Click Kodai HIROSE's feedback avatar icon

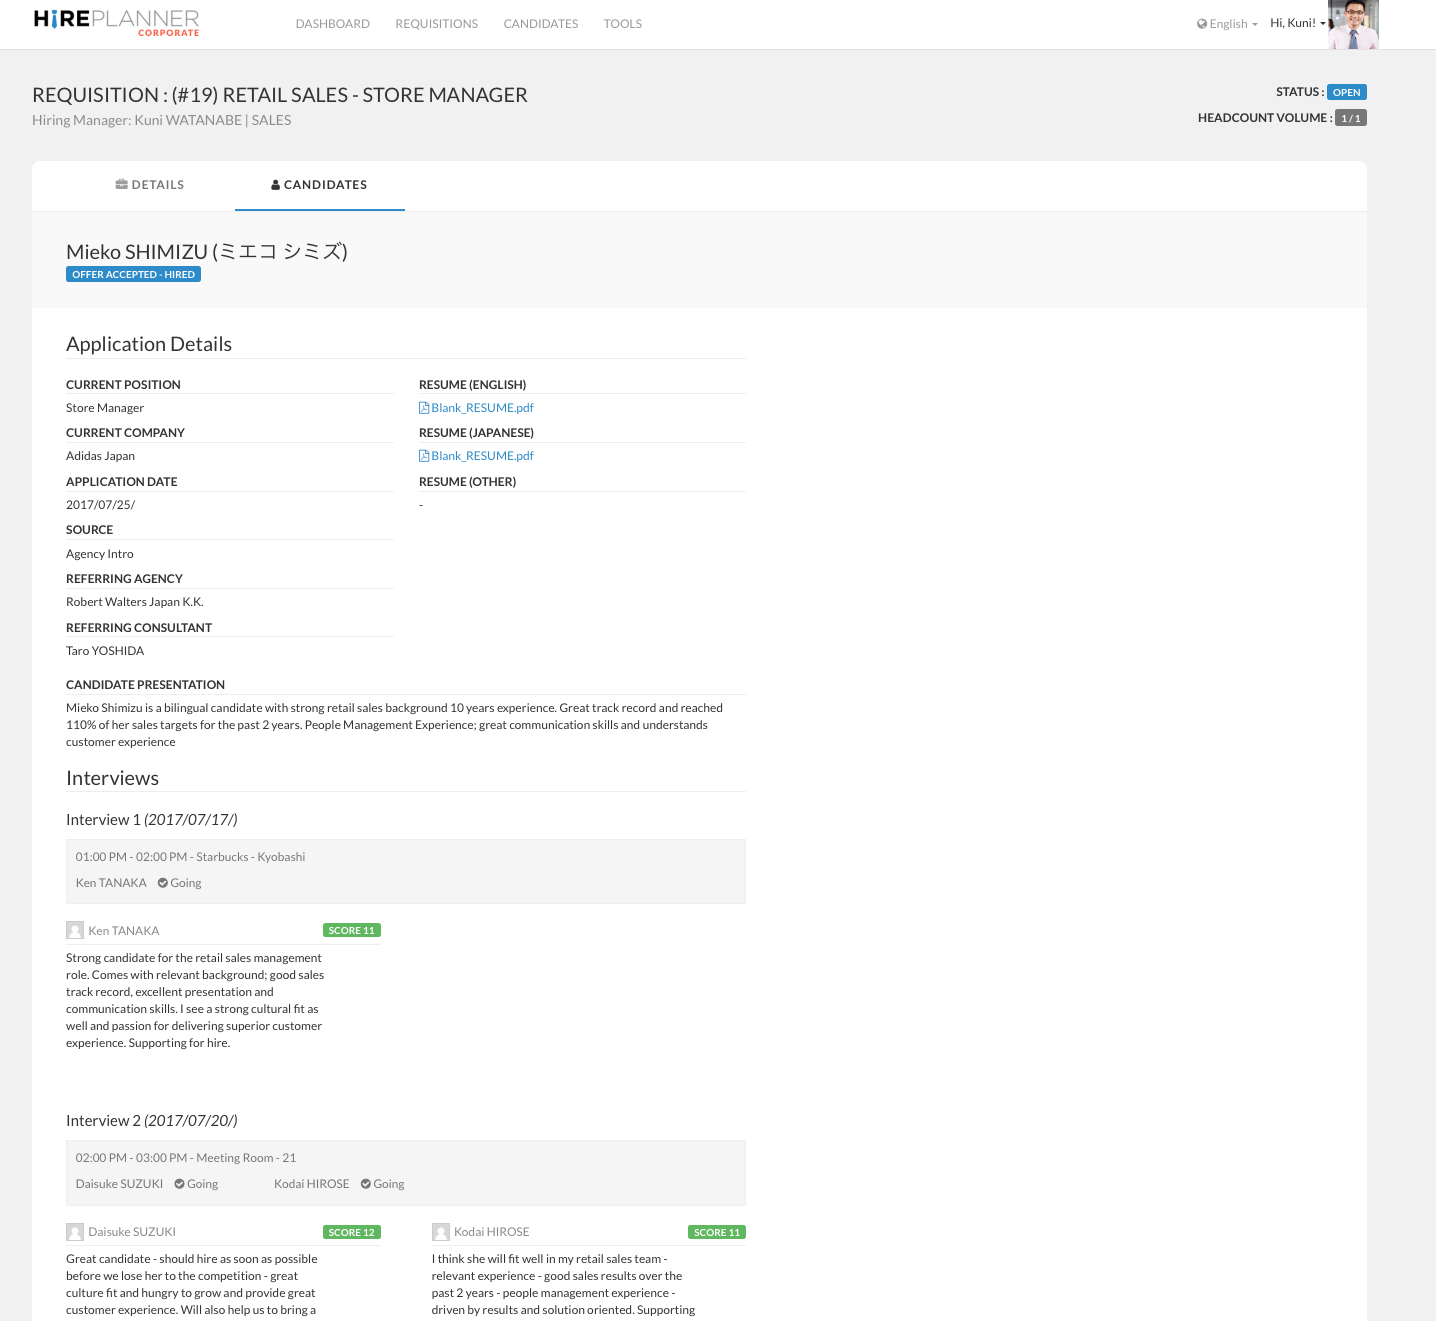(x=441, y=1232)
